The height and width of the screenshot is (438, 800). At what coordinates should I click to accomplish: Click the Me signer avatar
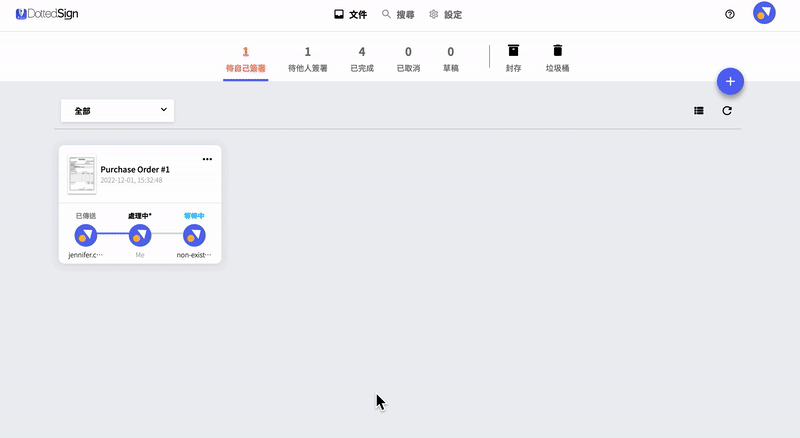click(x=140, y=235)
